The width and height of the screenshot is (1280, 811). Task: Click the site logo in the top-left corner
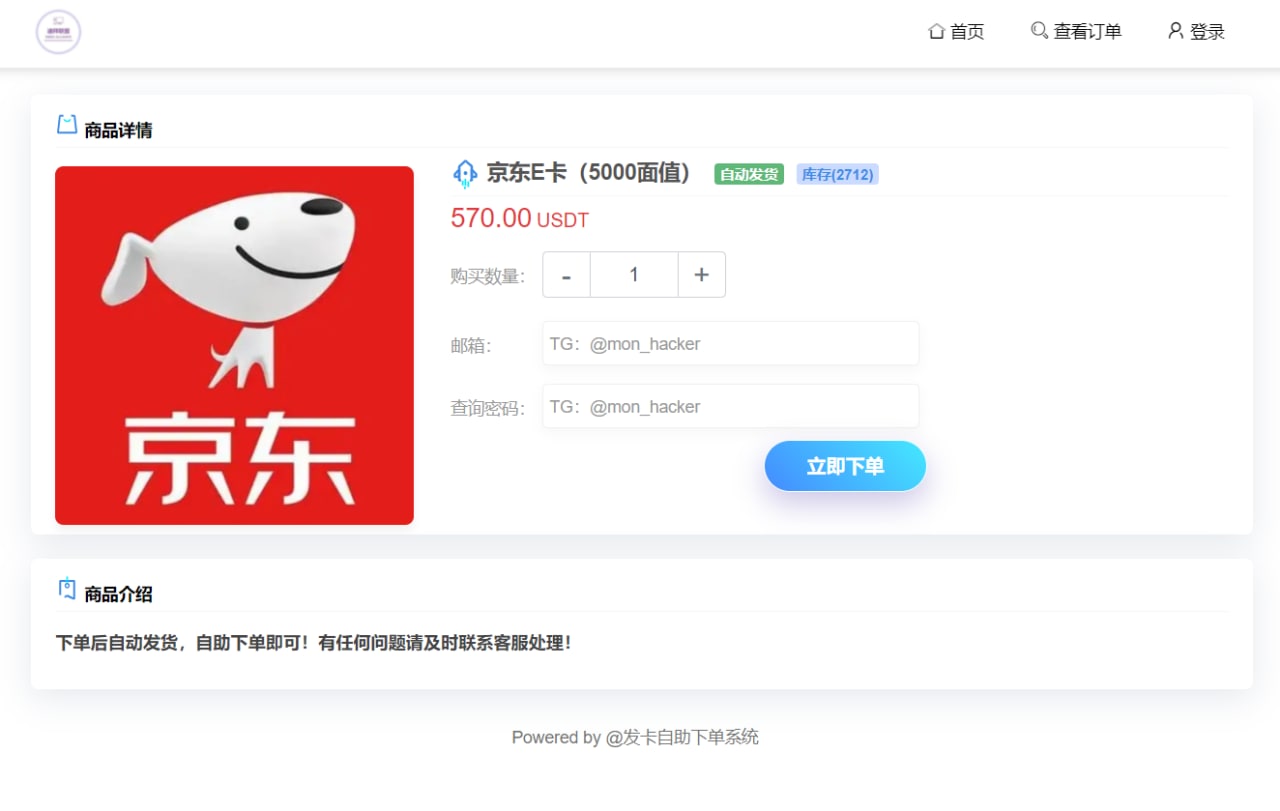(57, 31)
